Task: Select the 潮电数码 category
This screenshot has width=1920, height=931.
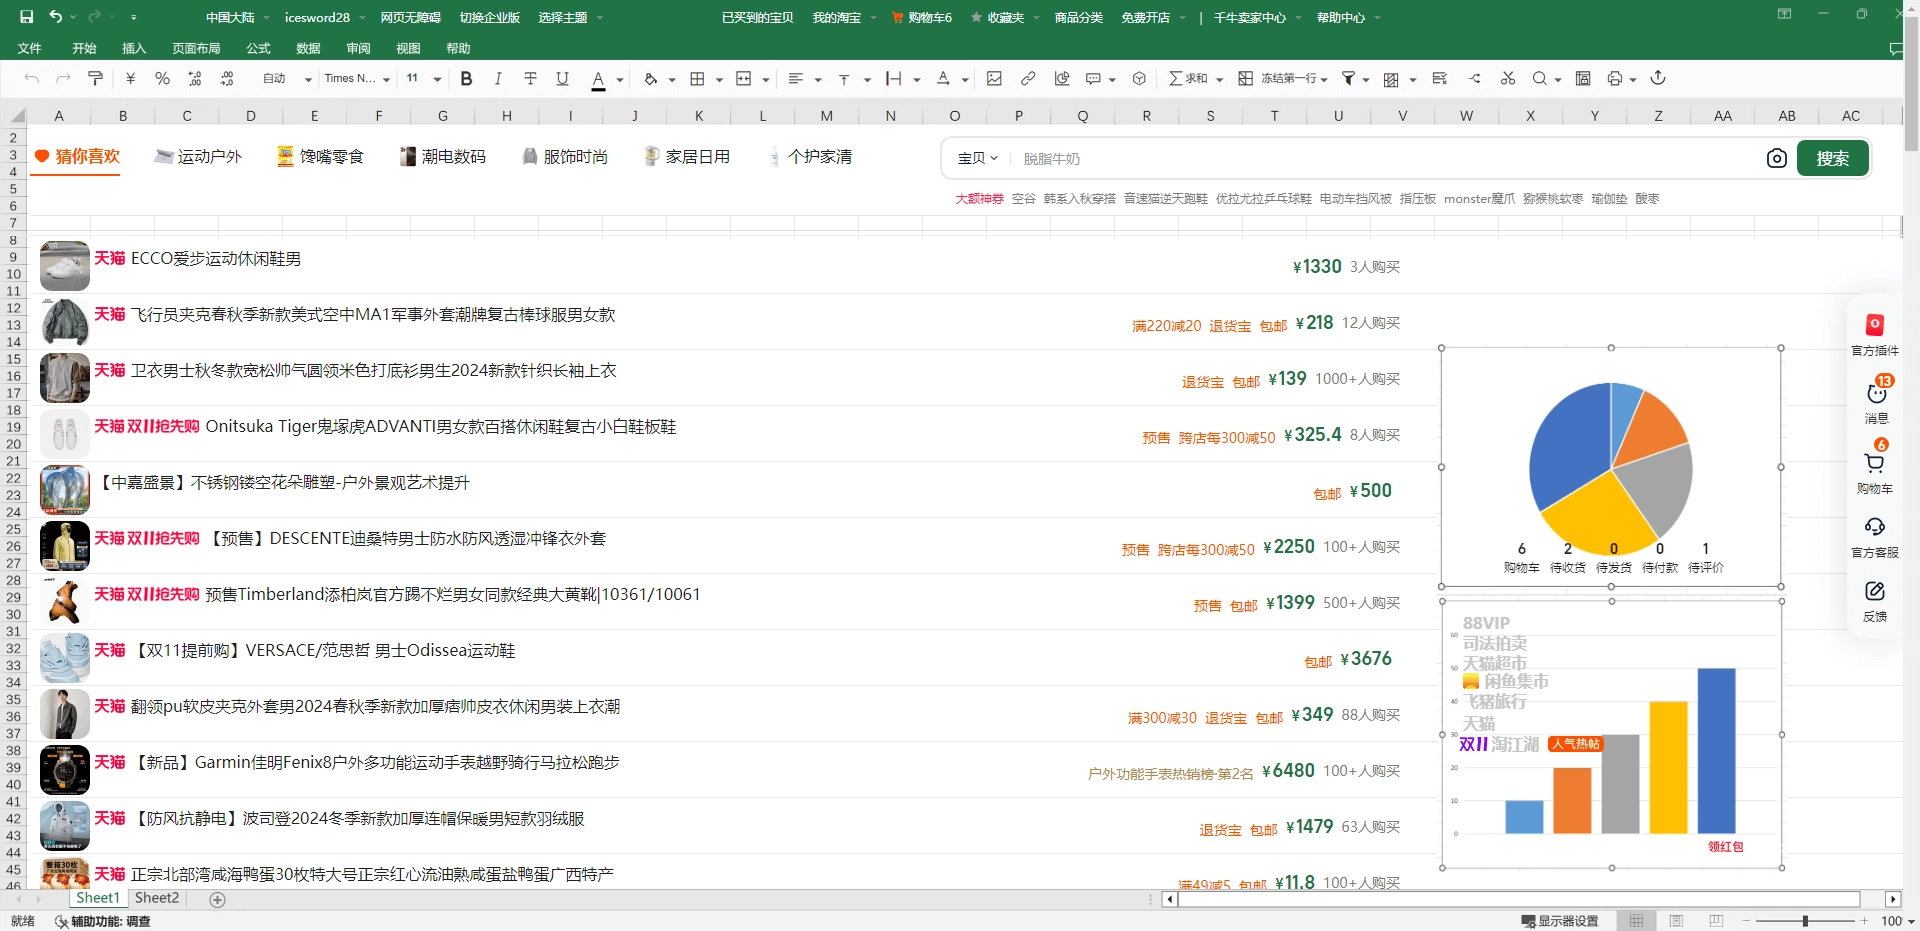Action: coord(442,156)
